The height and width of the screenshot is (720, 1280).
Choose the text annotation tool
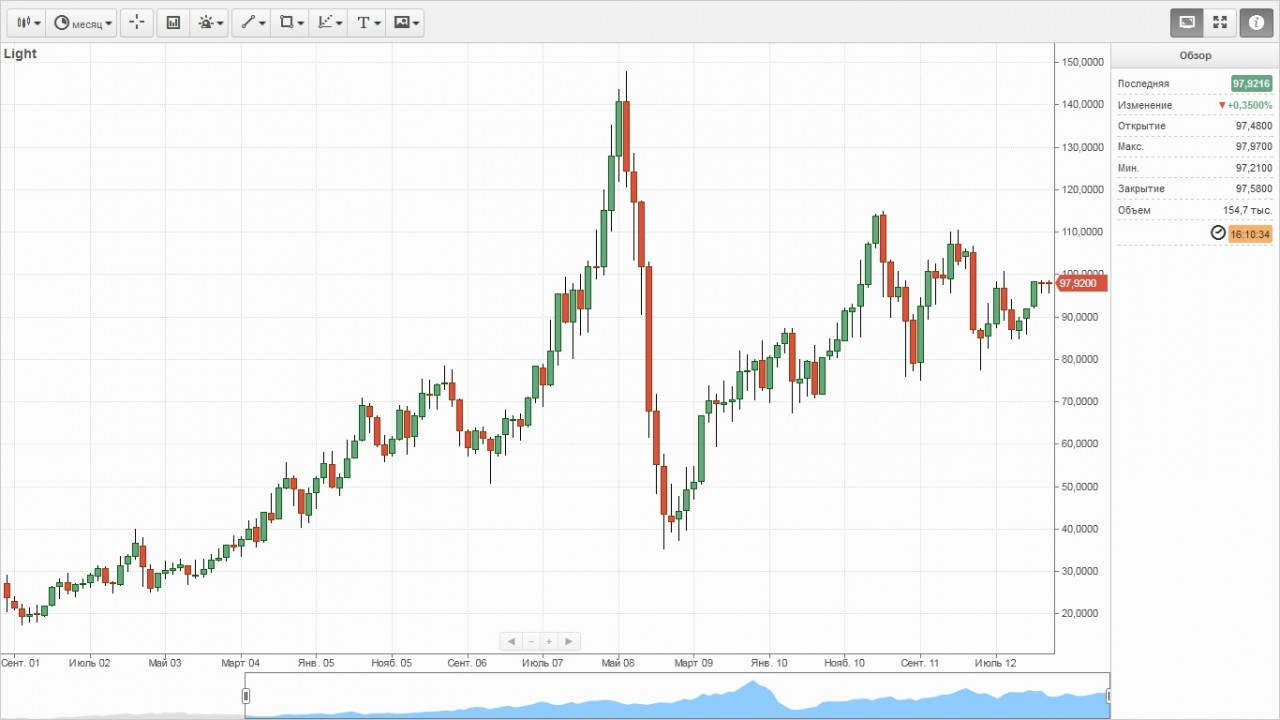[x=367, y=22]
